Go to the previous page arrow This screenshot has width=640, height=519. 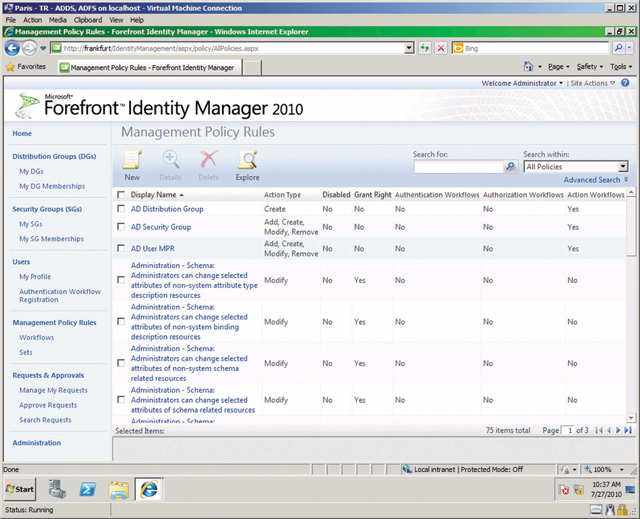(x=609, y=430)
